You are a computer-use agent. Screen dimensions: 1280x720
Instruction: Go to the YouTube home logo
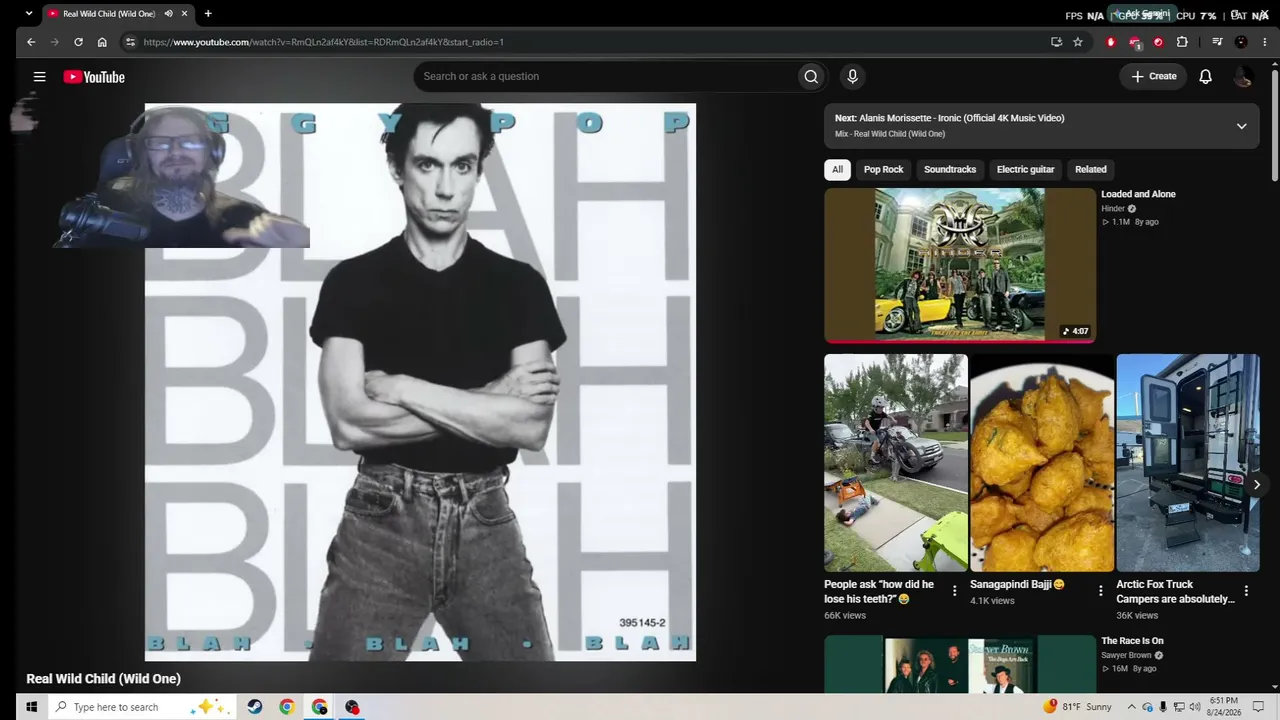click(94, 77)
